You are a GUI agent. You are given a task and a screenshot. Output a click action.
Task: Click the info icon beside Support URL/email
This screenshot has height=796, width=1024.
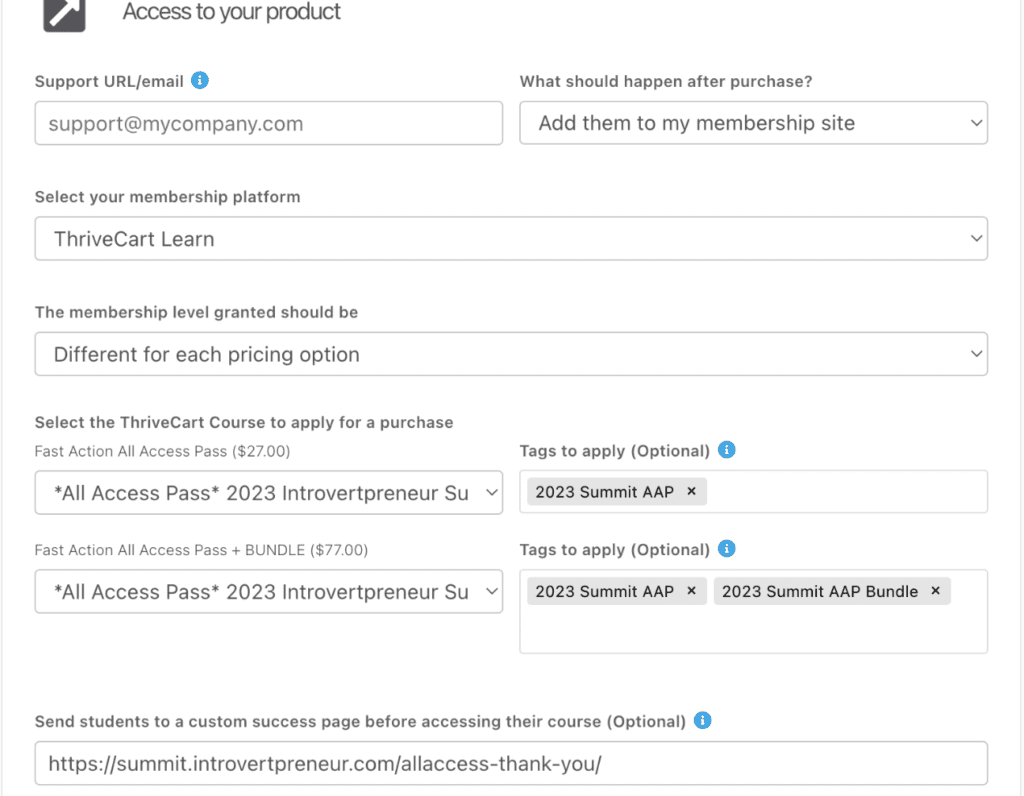[199, 80]
